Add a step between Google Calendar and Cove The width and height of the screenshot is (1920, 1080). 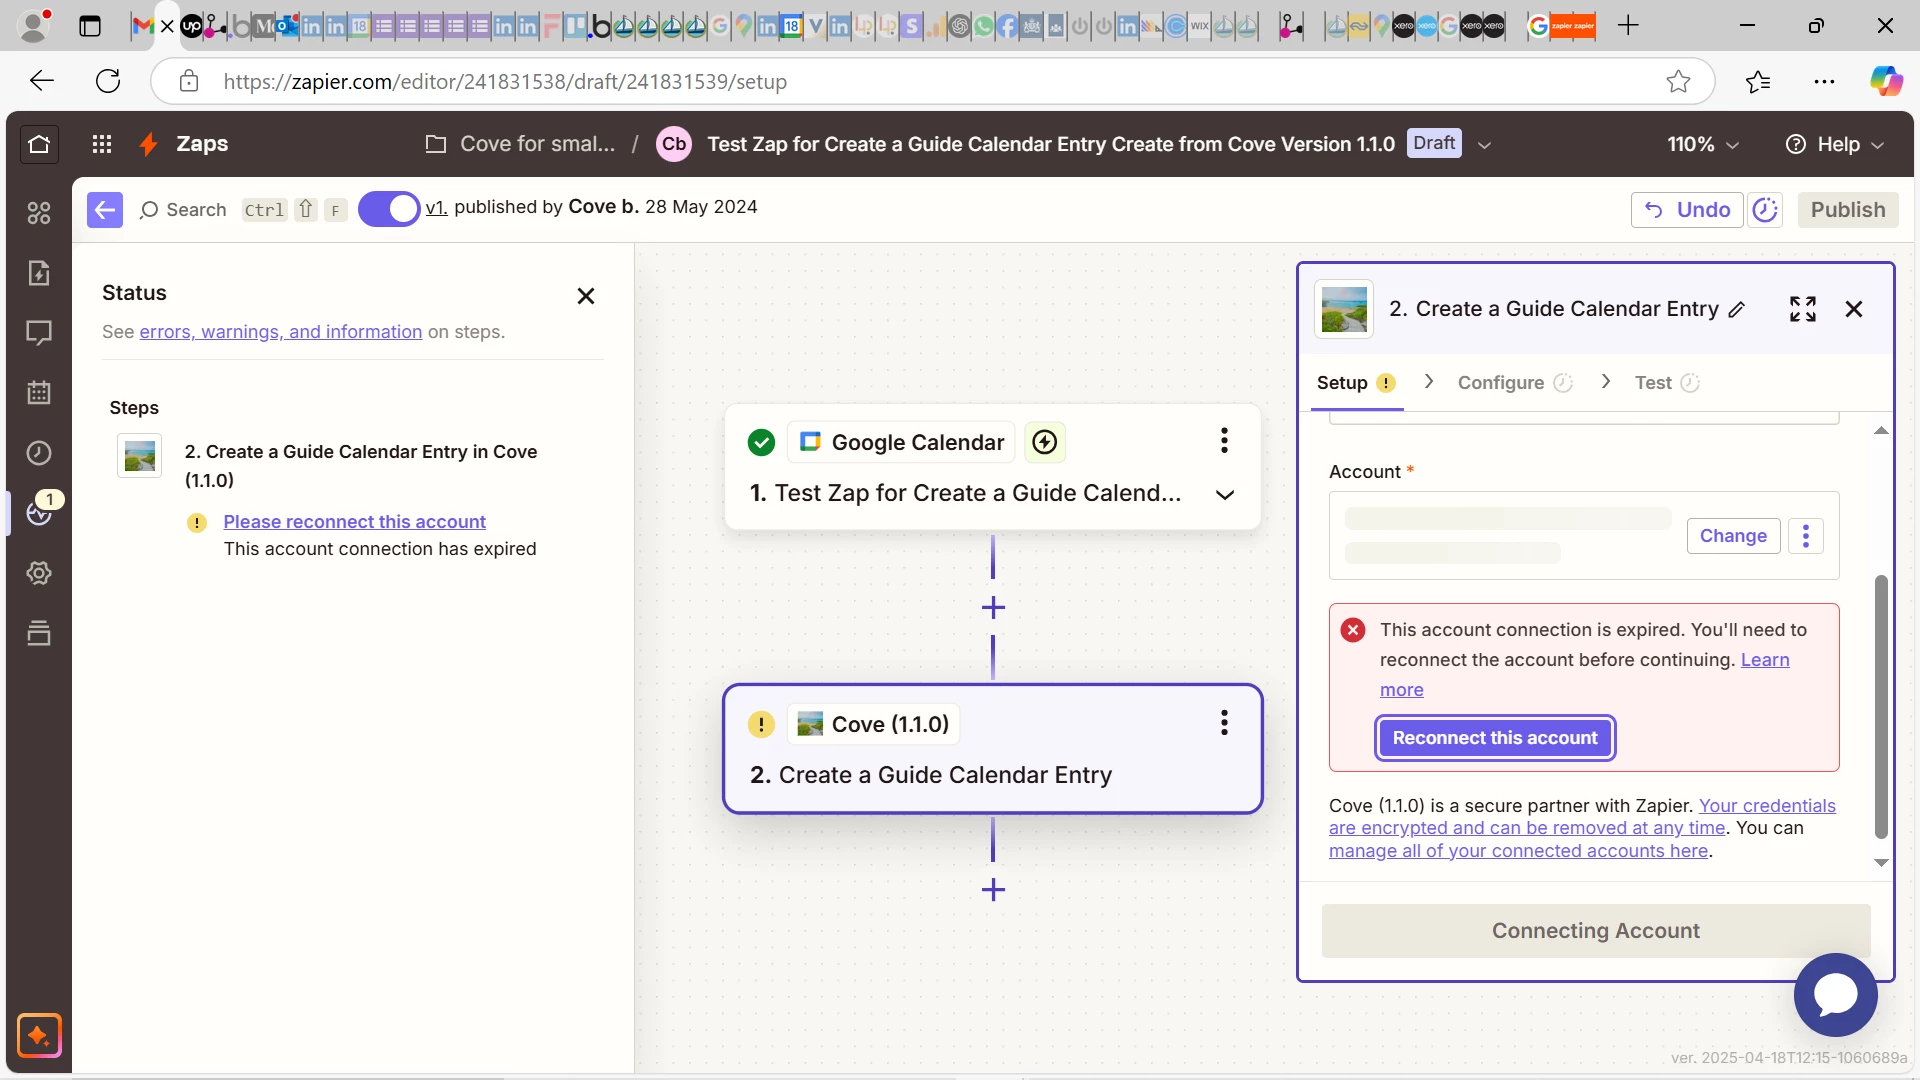[993, 608]
